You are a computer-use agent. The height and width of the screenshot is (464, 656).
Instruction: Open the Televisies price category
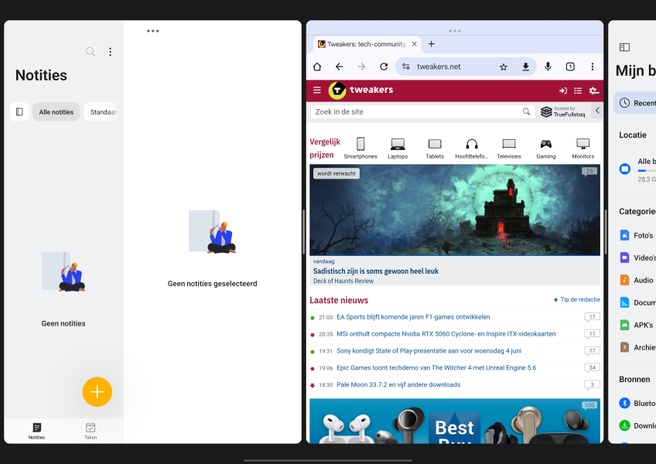pyautogui.click(x=509, y=148)
